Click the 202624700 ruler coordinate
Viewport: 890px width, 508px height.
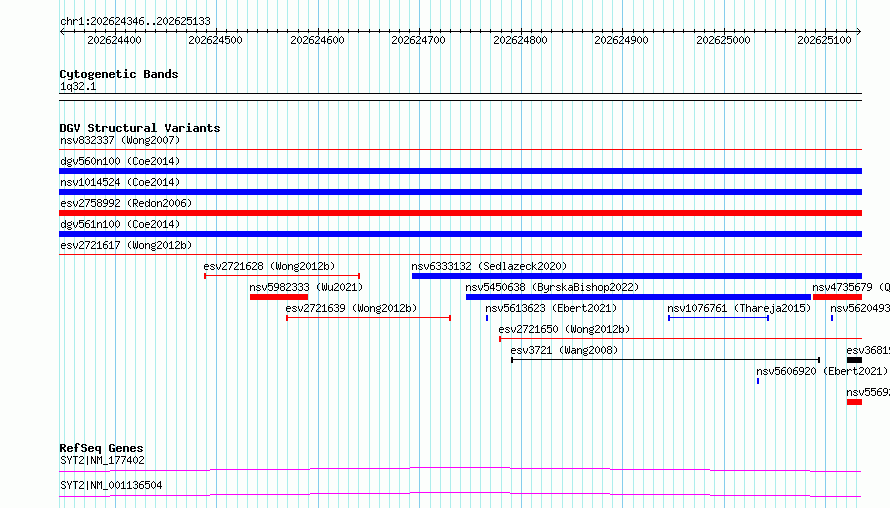tap(418, 40)
